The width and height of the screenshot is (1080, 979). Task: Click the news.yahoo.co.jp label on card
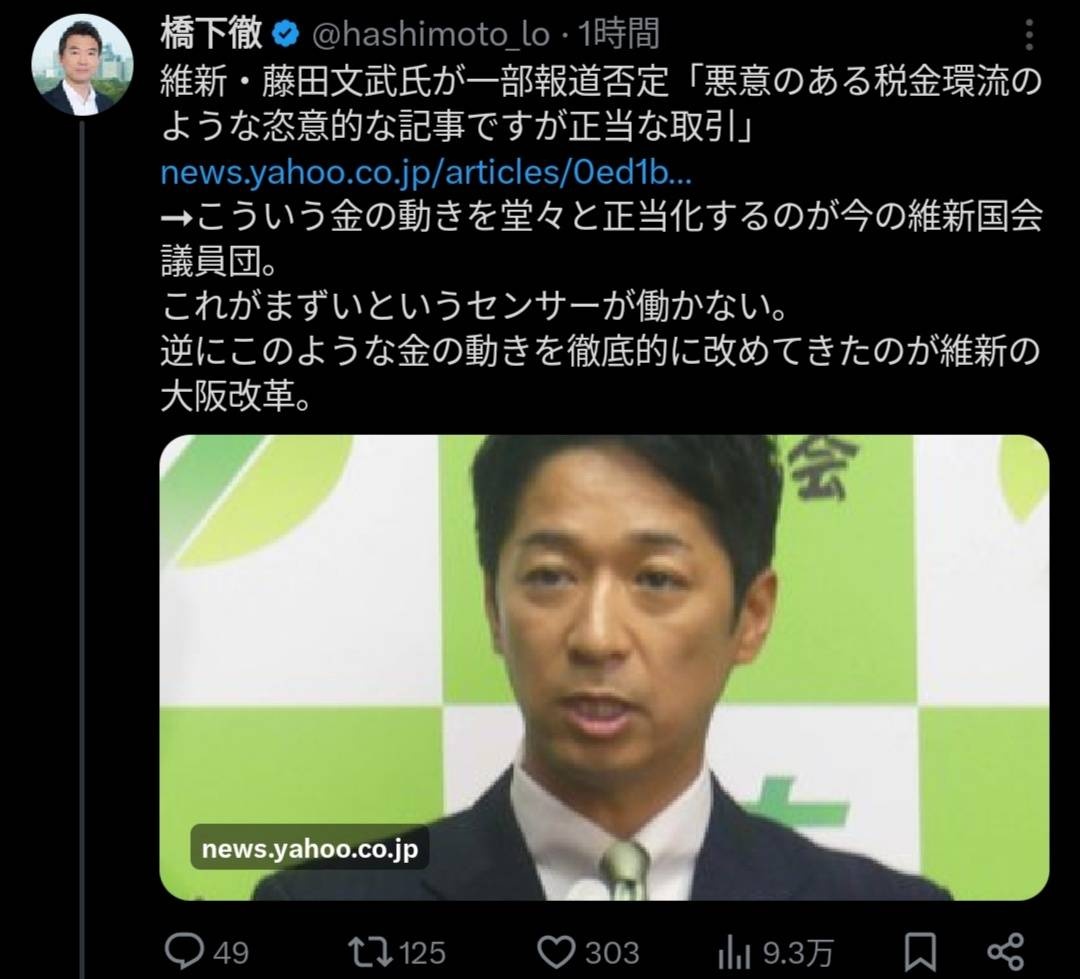pyautogui.click(x=310, y=847)
